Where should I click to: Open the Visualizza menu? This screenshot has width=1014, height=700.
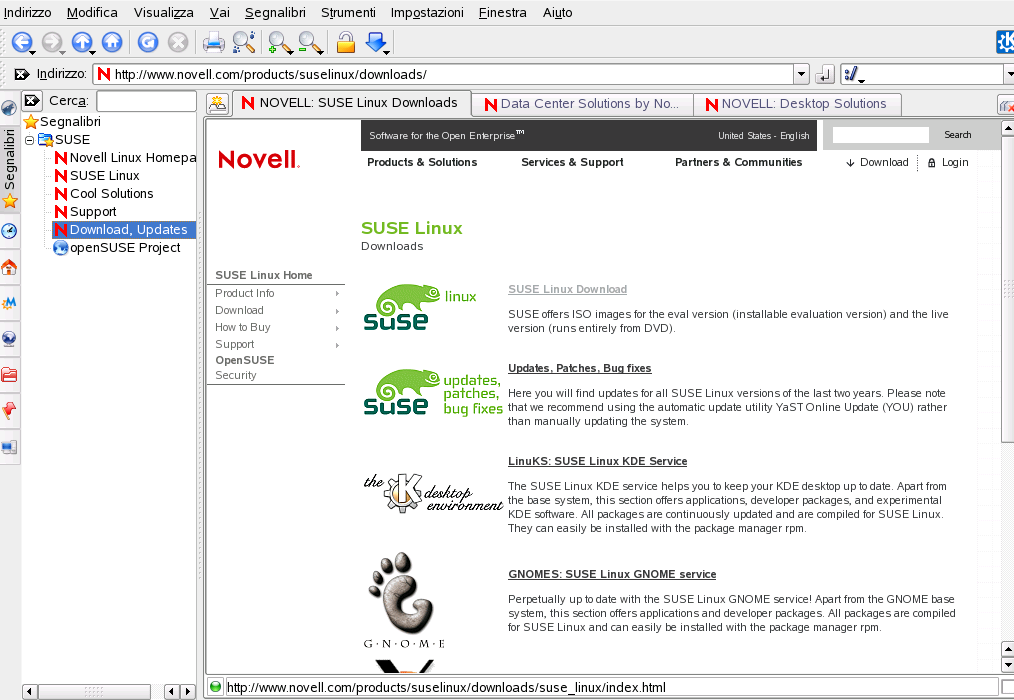(x=164, y=12)
